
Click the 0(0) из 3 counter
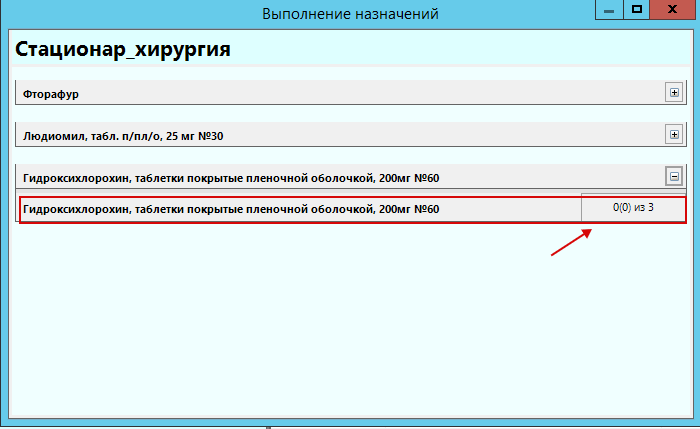(633, 208)
